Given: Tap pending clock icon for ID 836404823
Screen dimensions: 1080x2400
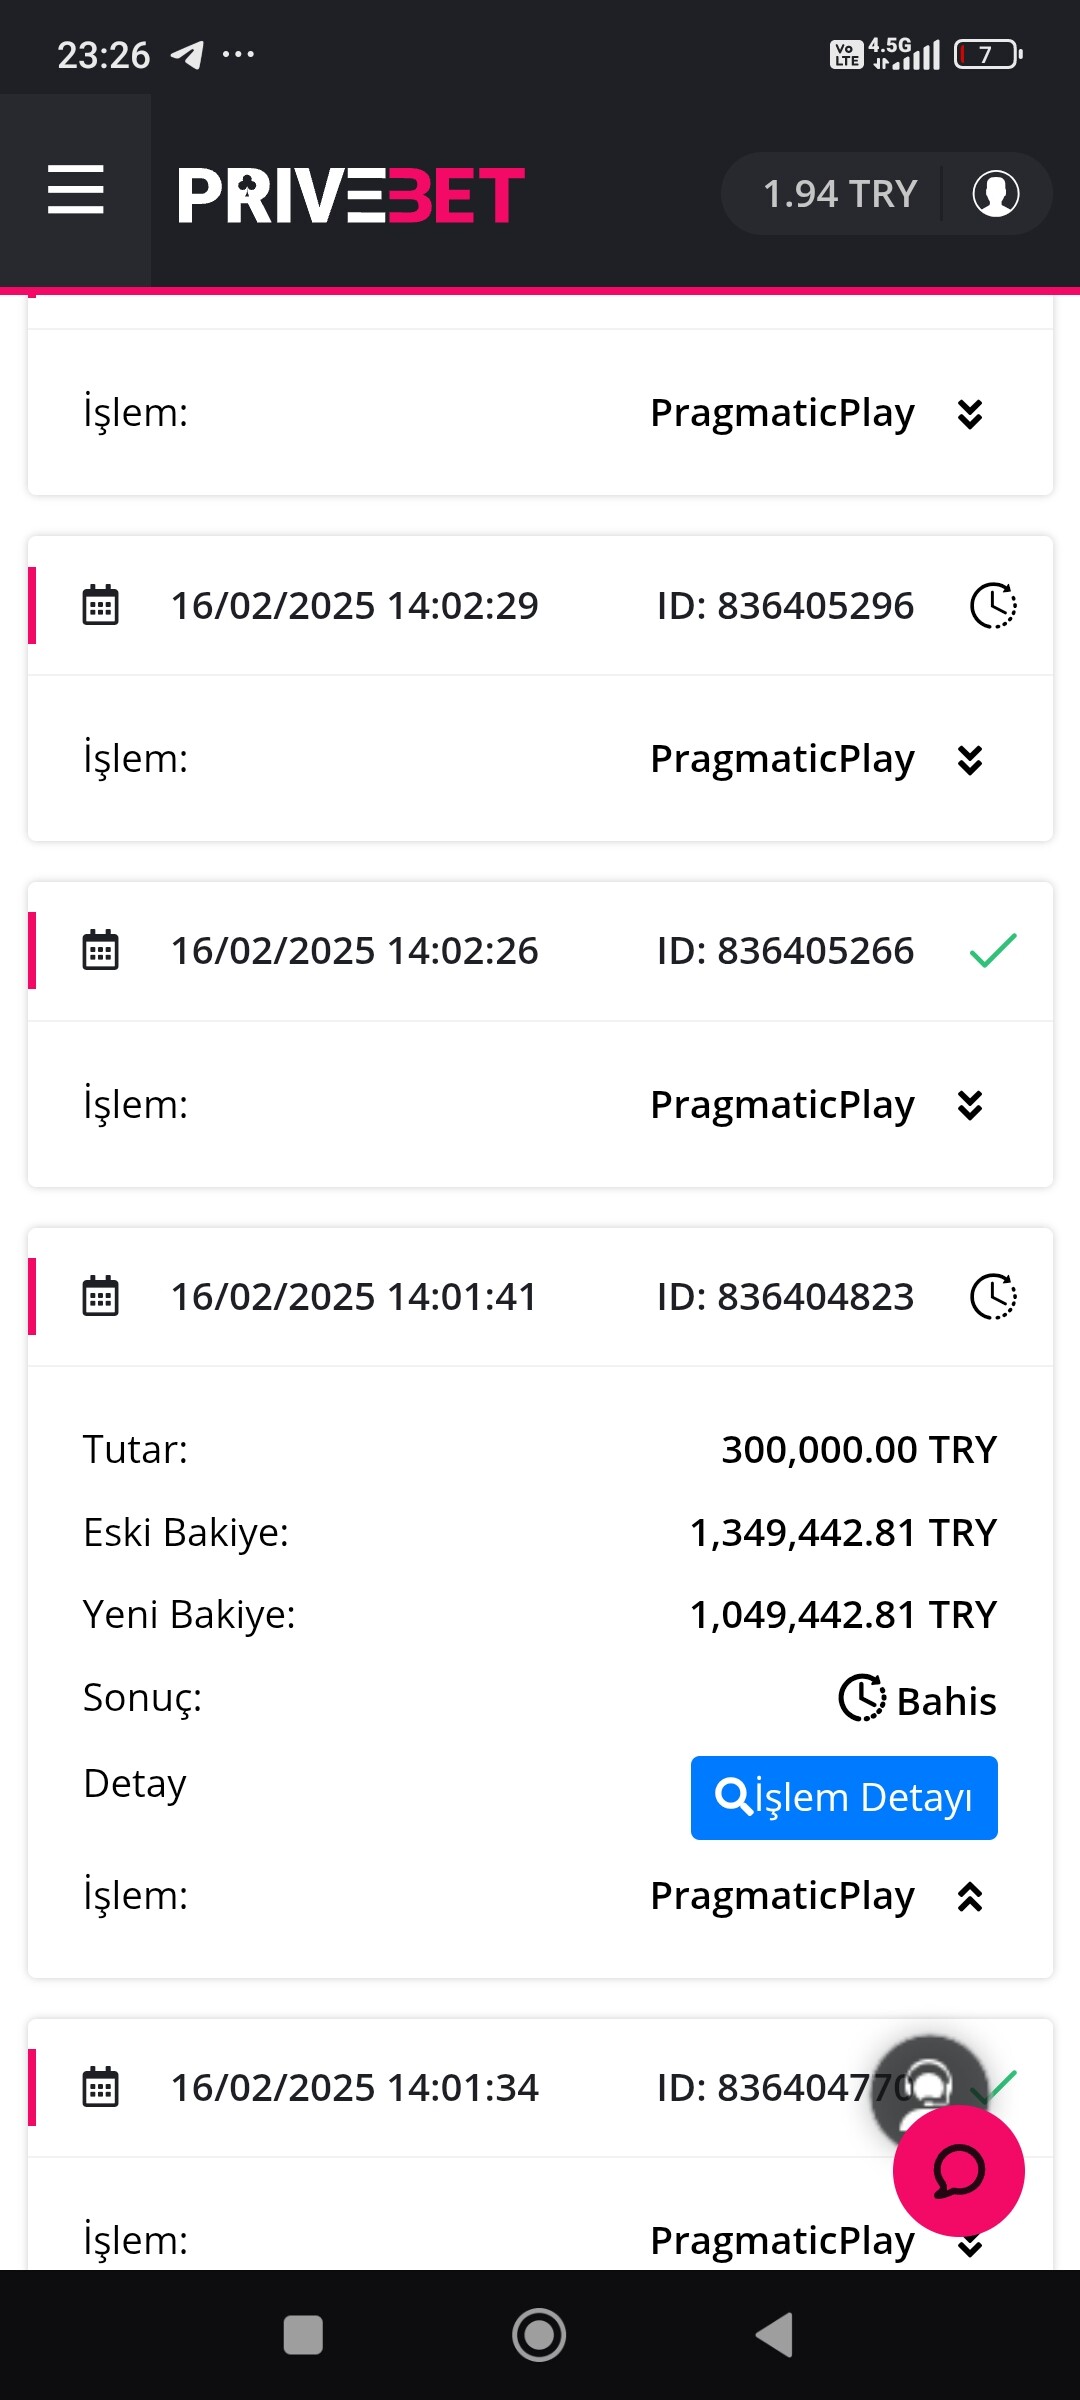Looking at the screenshot, I should pos(993,1296).
